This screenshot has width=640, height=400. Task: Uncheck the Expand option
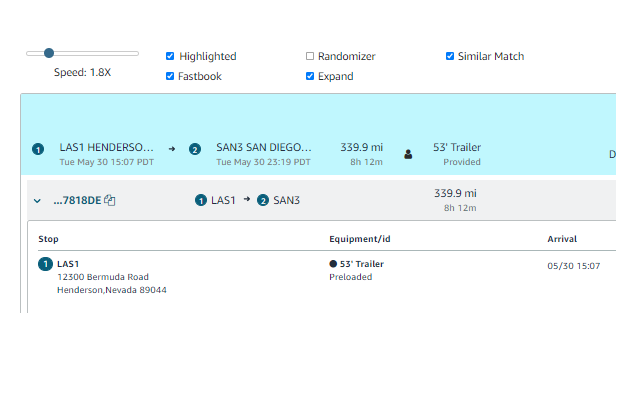310,76
